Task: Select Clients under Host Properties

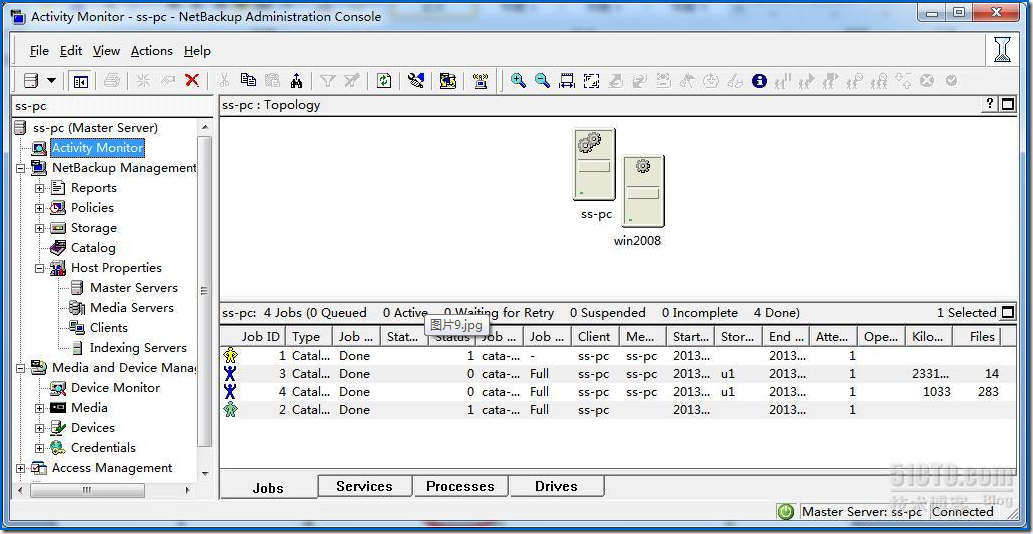Action: 109,328
